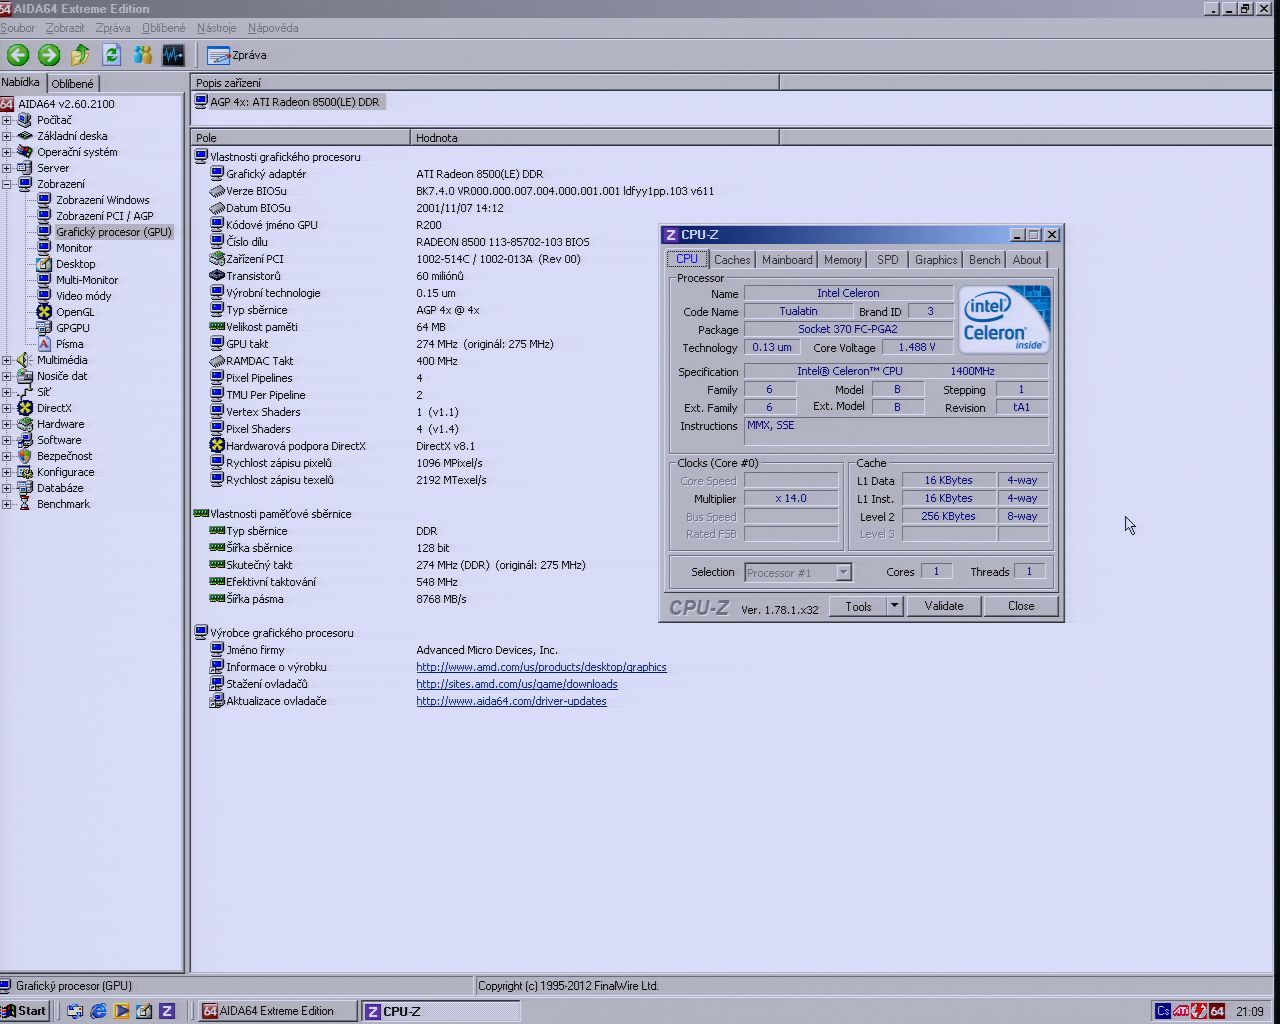Click the folder-up toolbar icon

tap(80, 55)
